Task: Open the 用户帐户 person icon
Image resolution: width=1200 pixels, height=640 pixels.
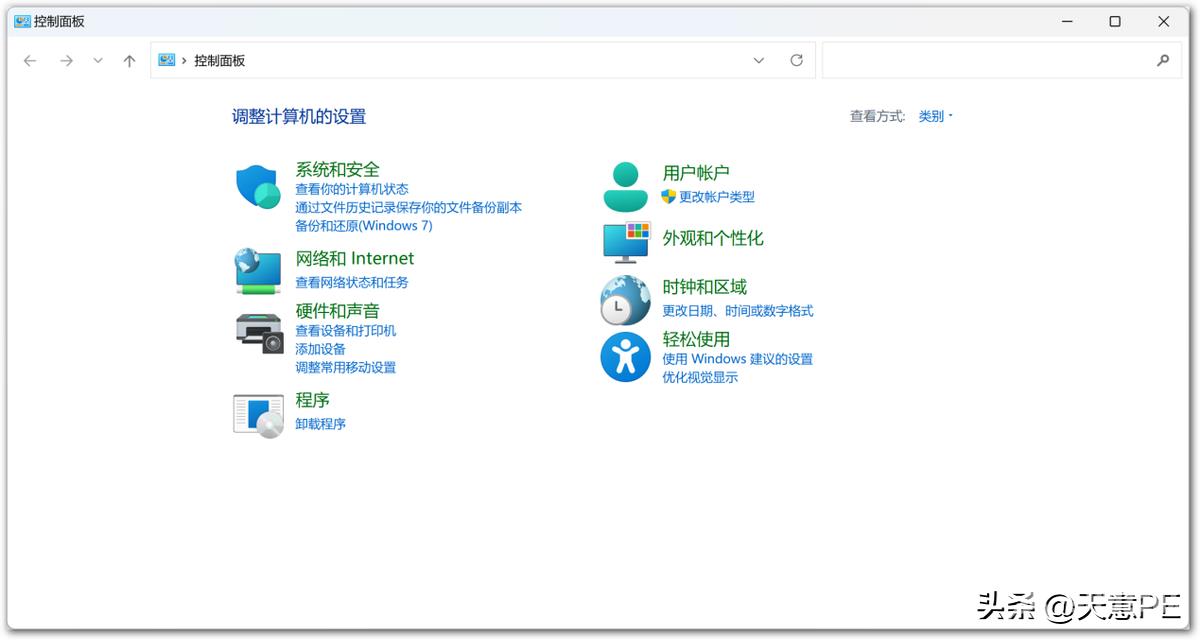Action: [x=626, y=187]
